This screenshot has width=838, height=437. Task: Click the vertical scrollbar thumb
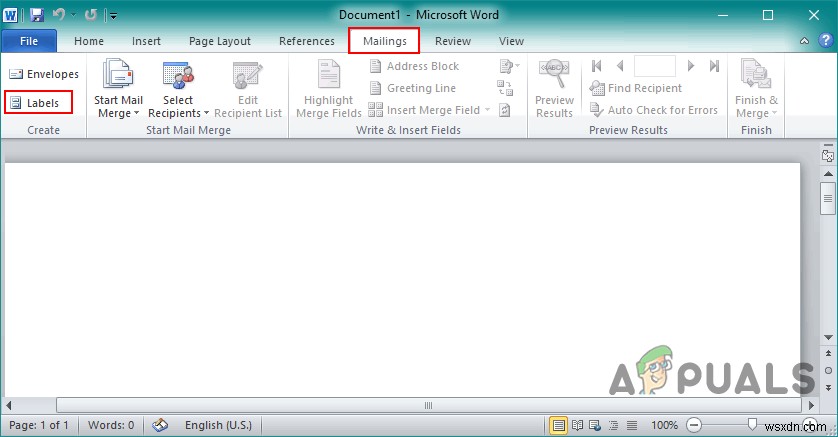(828, 199)
